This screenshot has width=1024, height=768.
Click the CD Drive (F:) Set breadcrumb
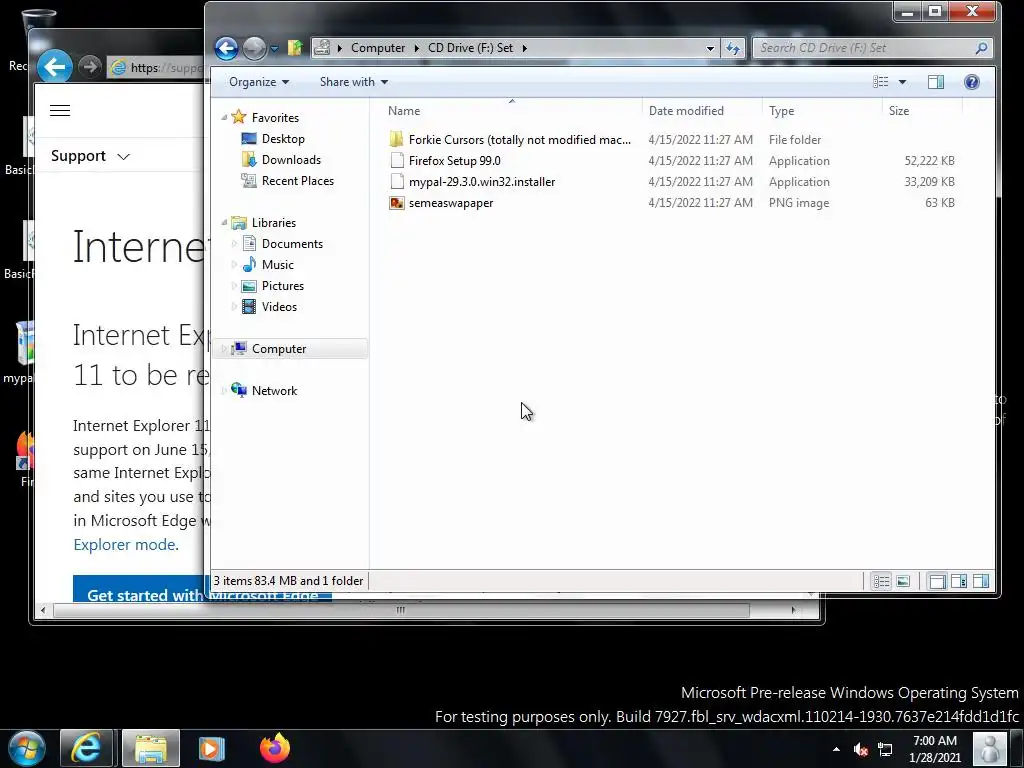pos(470,48)
